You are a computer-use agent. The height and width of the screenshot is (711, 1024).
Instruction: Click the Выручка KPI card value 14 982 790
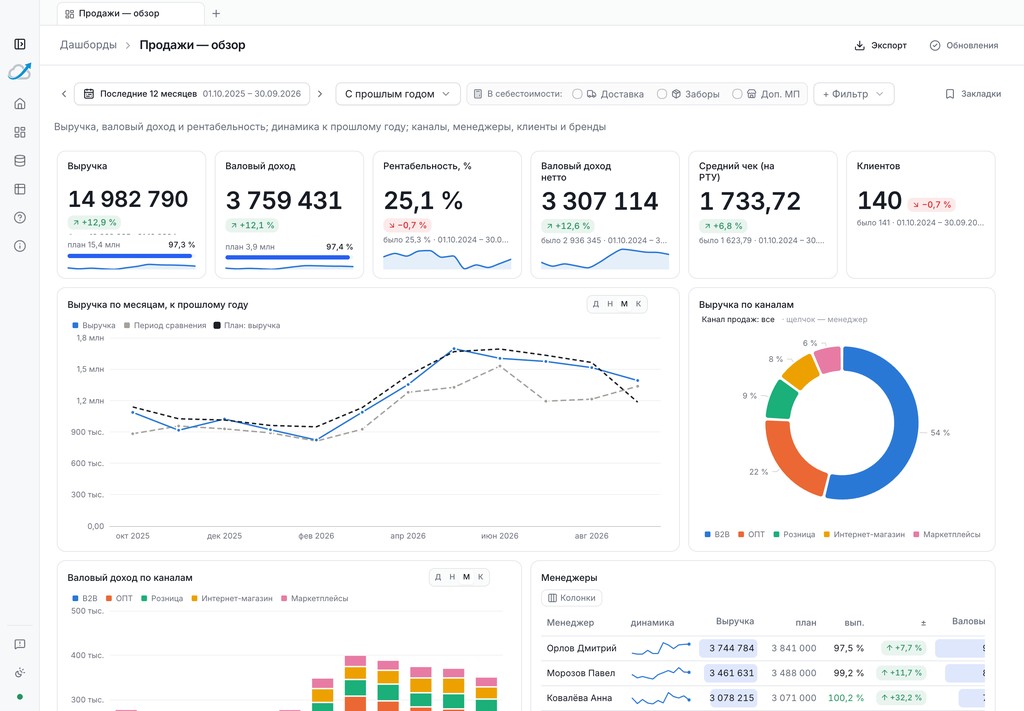[x=128, y=199]
